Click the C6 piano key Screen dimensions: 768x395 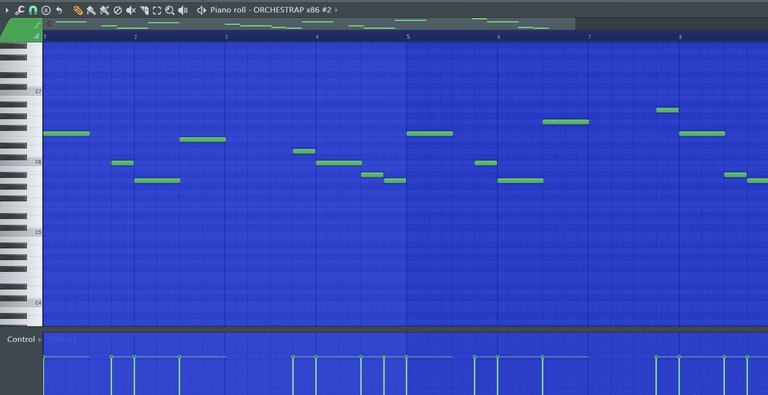pos(21,162)
